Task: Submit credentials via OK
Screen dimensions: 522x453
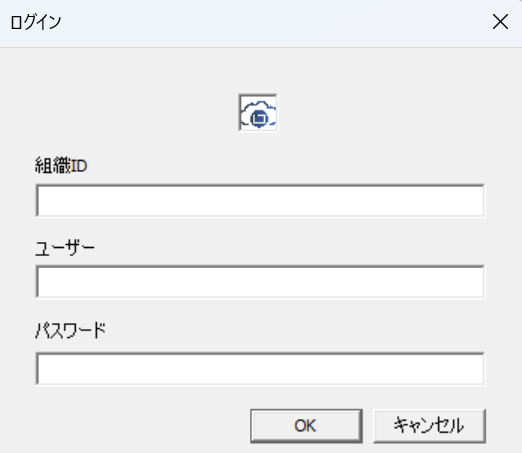Action: (x=306, y=426)
